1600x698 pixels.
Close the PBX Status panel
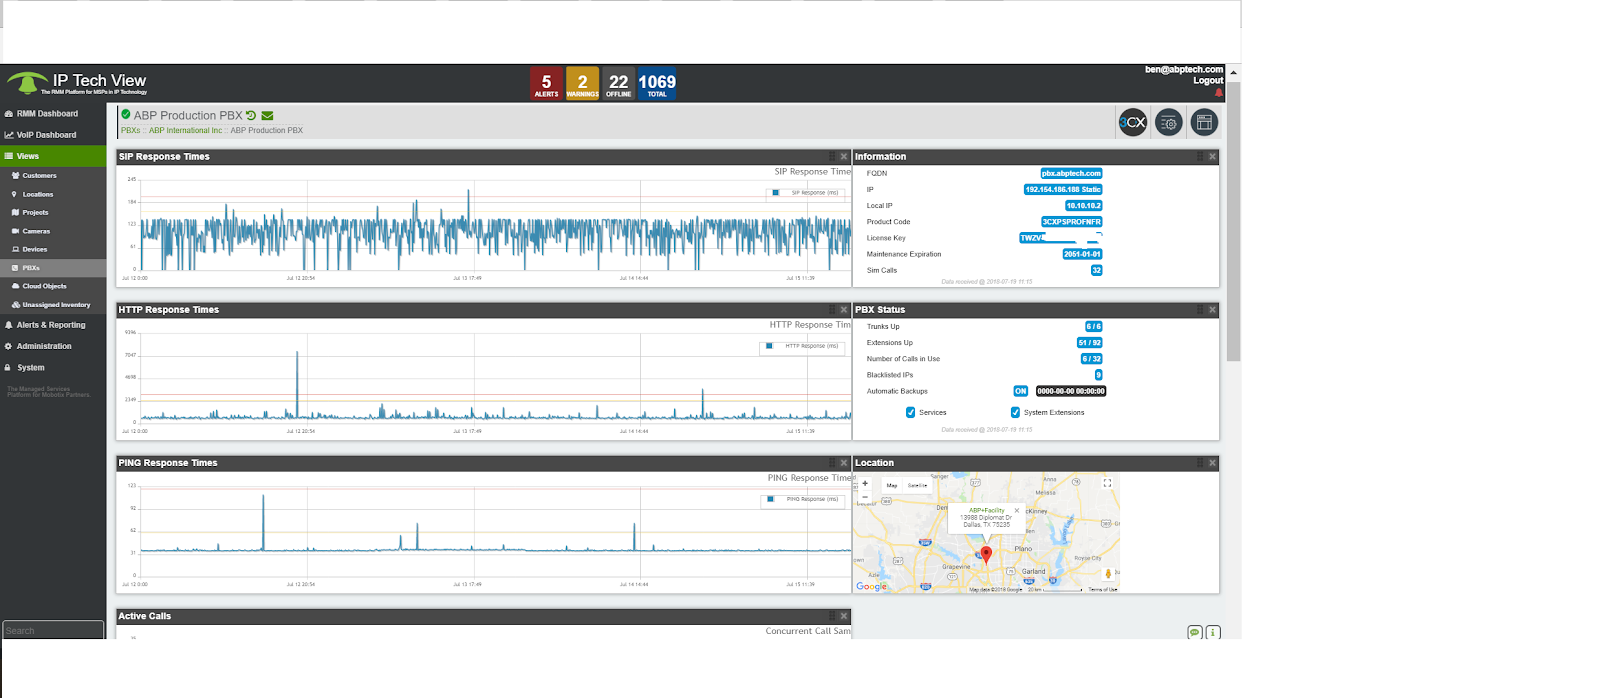1212,309
